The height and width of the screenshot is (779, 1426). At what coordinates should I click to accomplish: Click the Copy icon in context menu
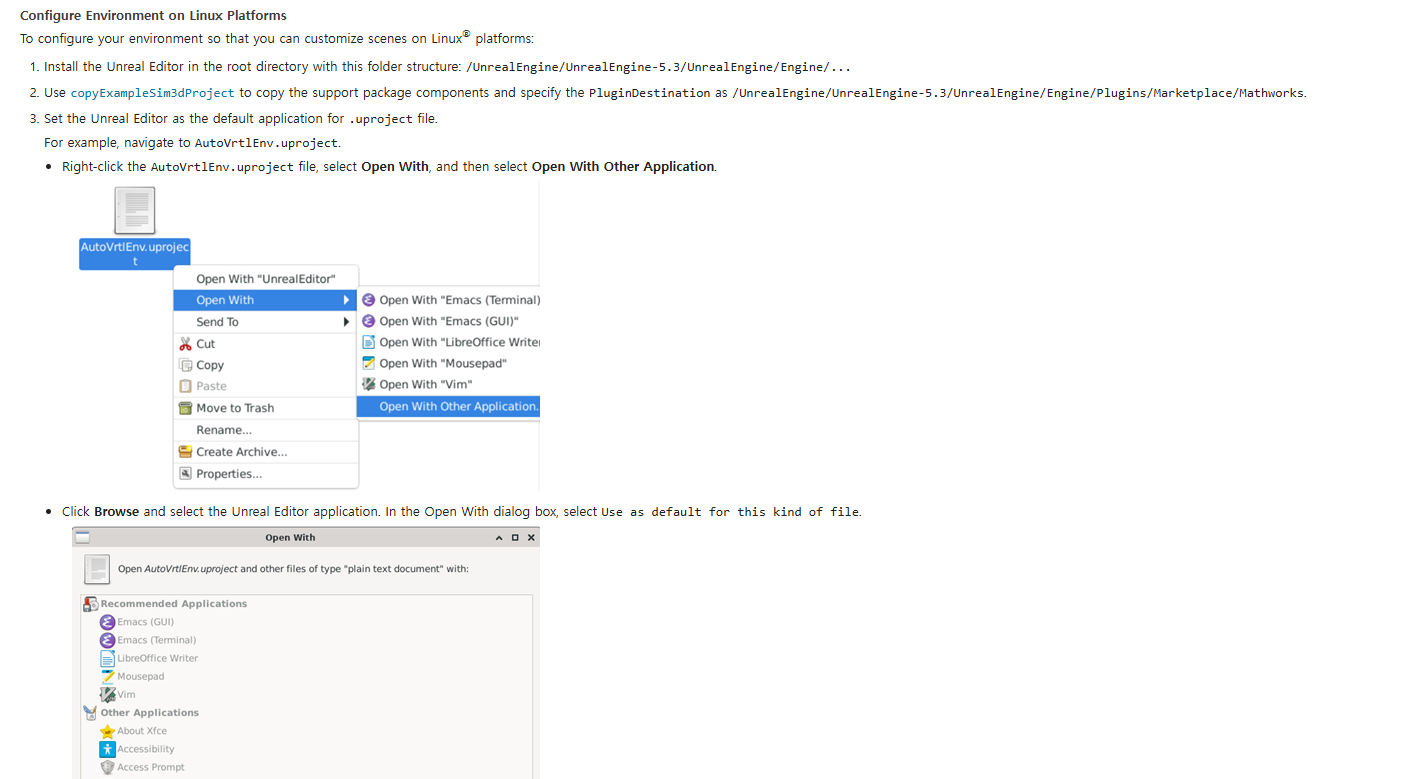(x=185, y=365)
